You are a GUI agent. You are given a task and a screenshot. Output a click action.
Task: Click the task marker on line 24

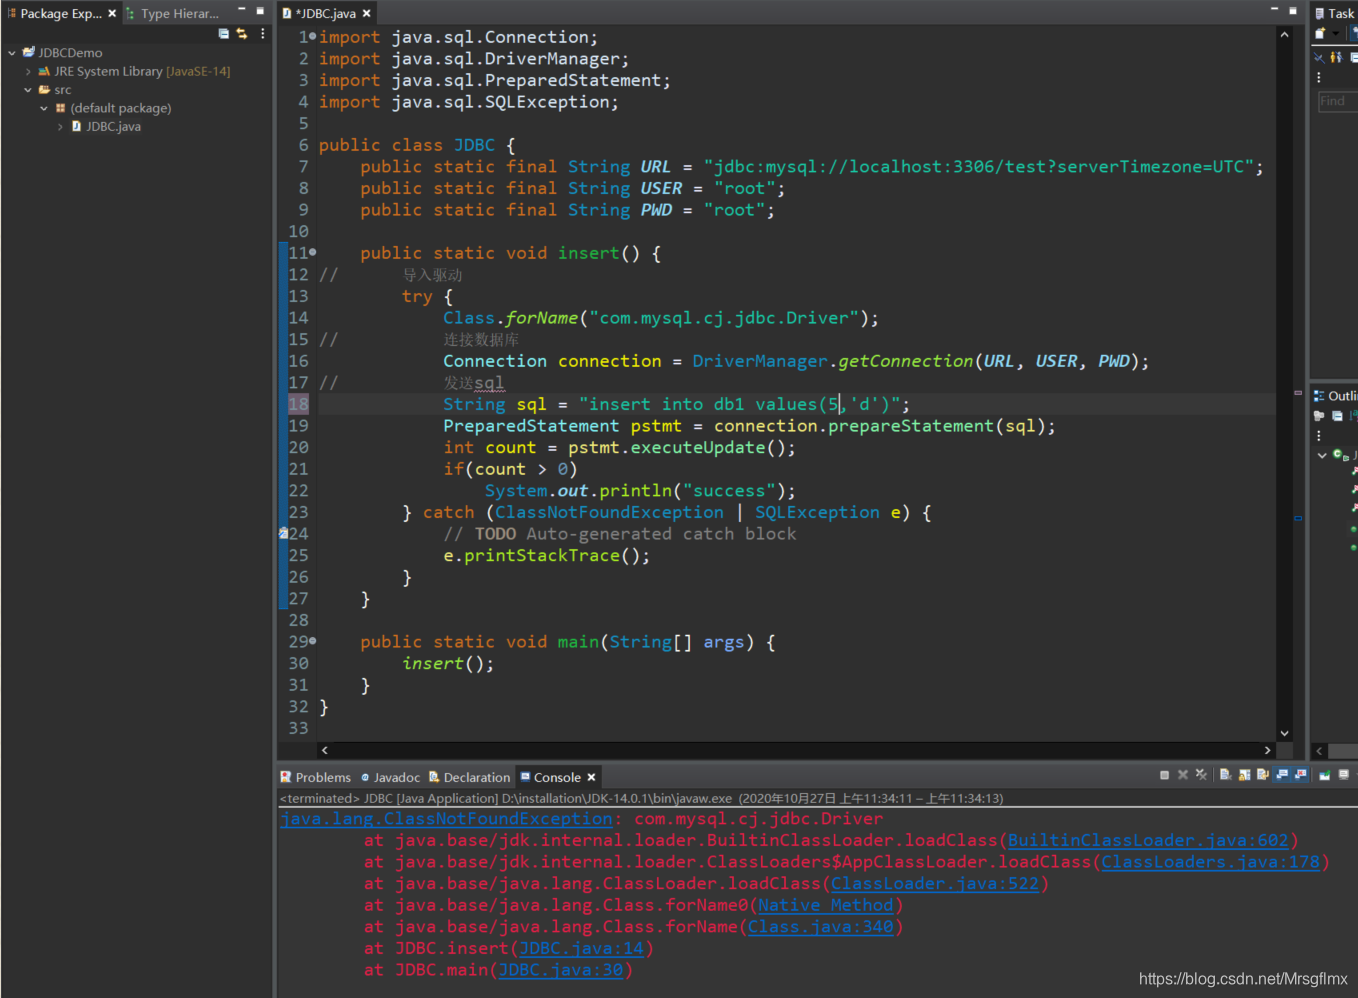pyautogui.click(x=283, y=534)
